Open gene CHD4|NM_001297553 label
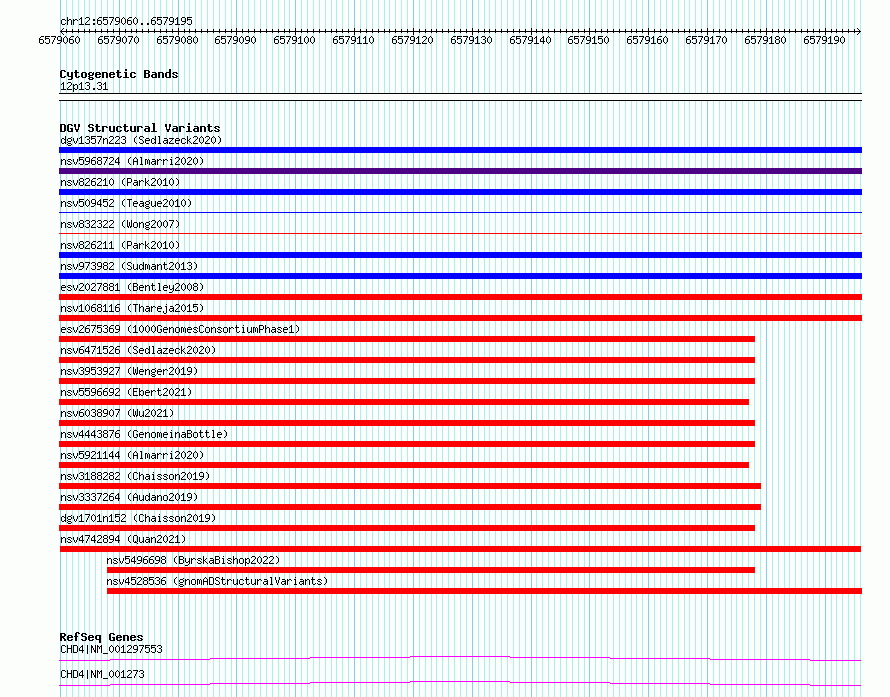 pyautogui.click(x=111, y=649)
